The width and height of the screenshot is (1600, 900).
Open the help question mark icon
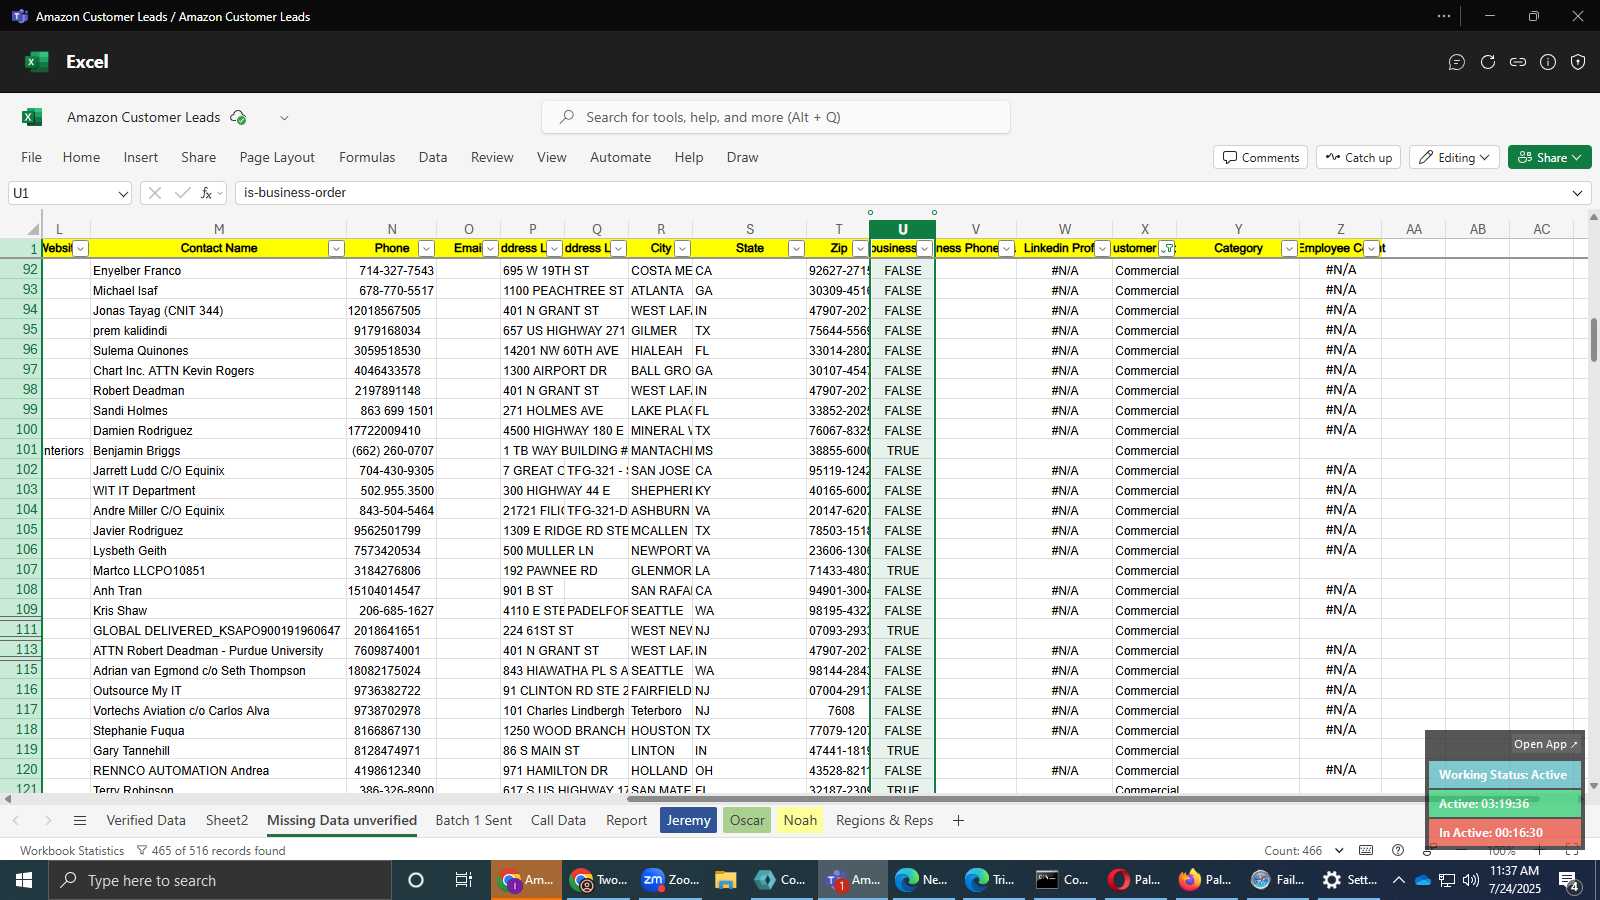point(1398,851)
